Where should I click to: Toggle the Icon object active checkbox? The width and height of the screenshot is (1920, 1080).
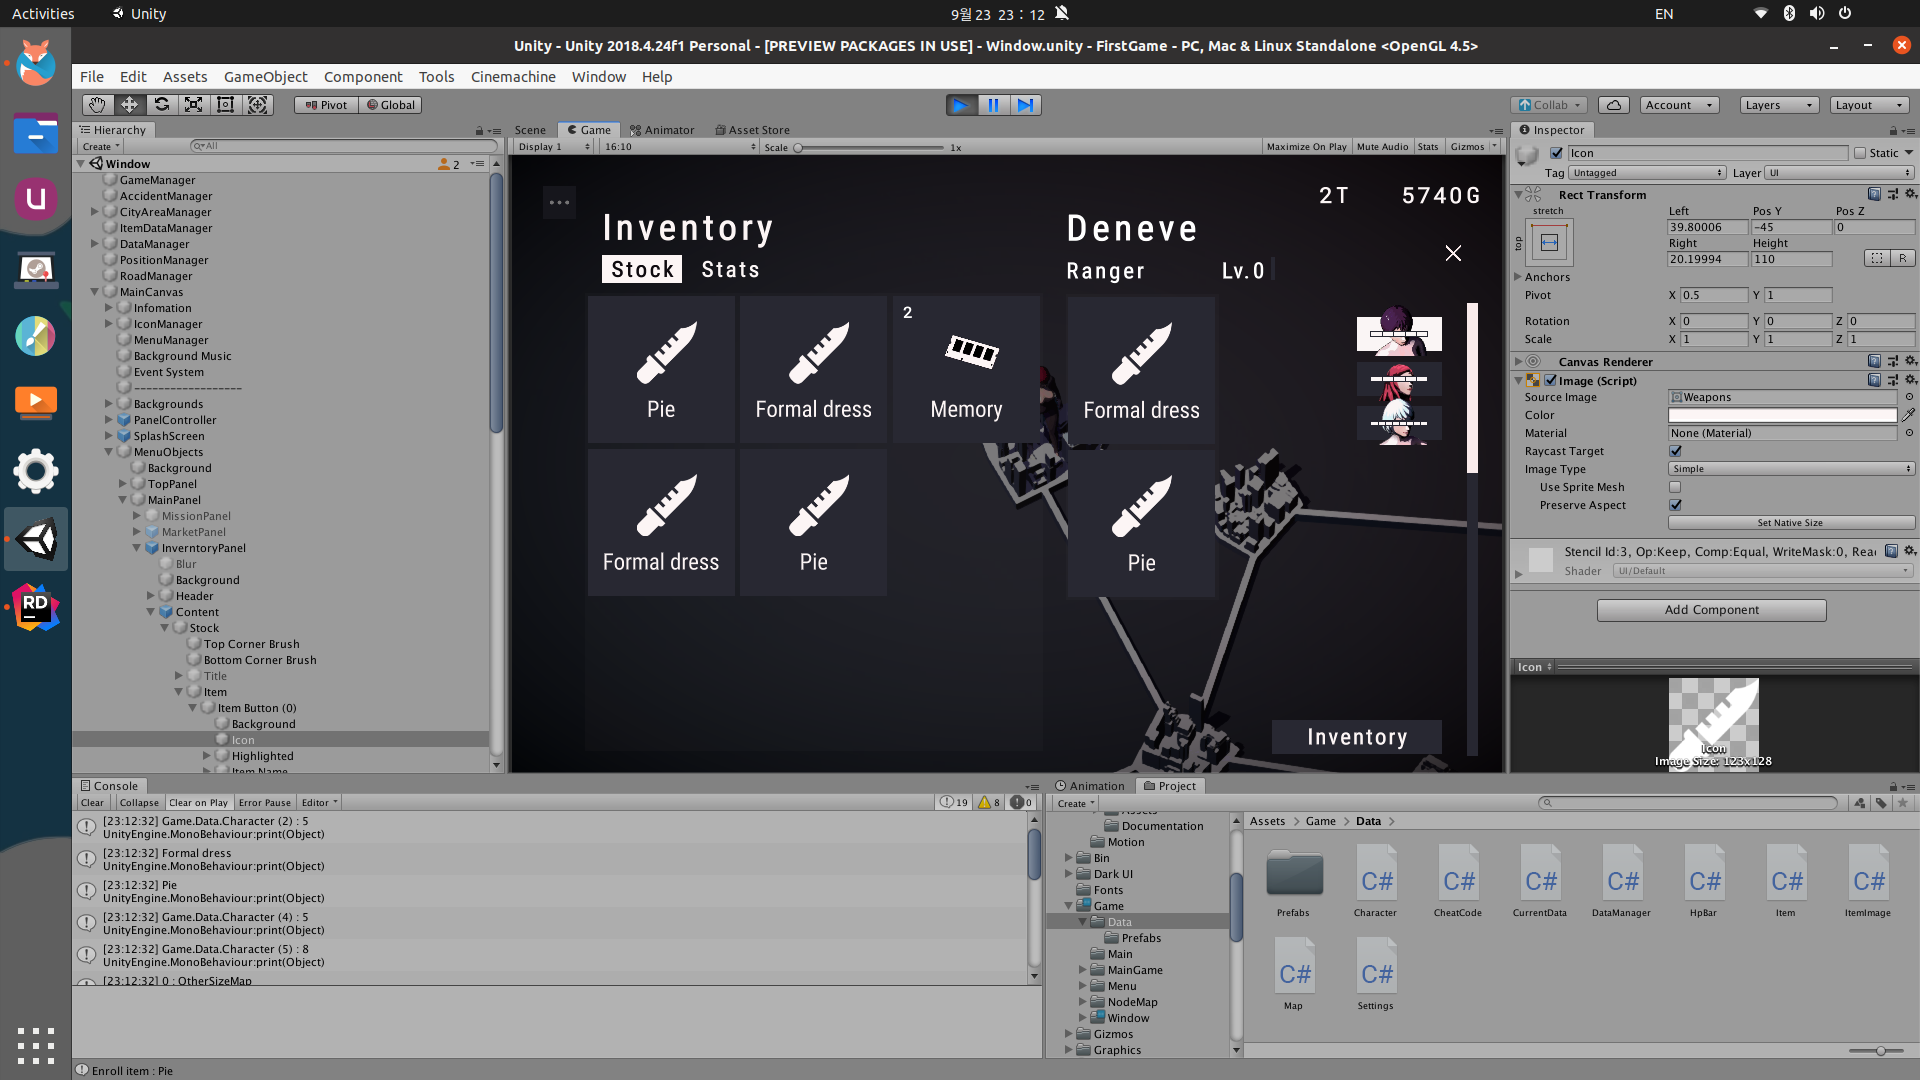[x=1556, y=153]
